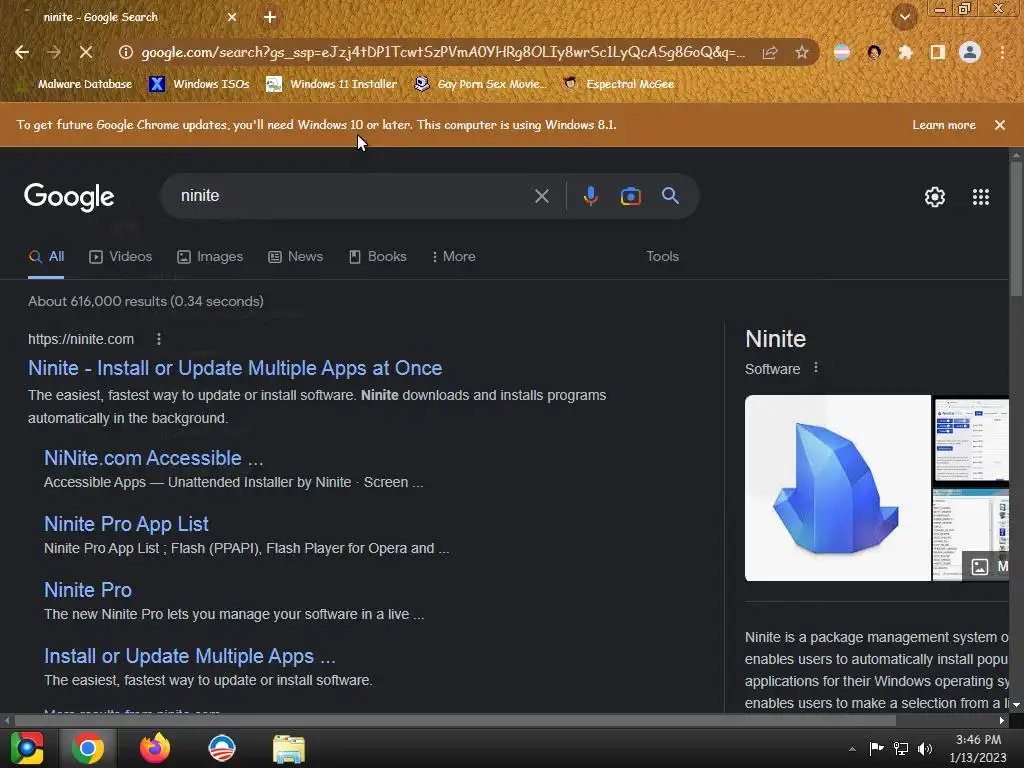Click the vertical scrollbar down arrow
The image size is (1024, 768).
click(1016, 705)
